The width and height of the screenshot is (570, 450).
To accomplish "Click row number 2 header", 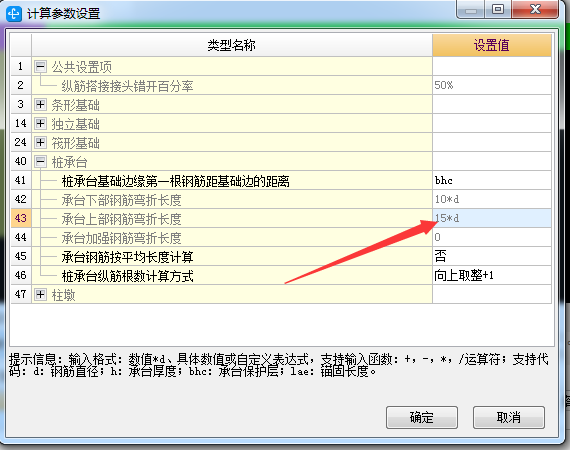I will click(x=21, y=85).
